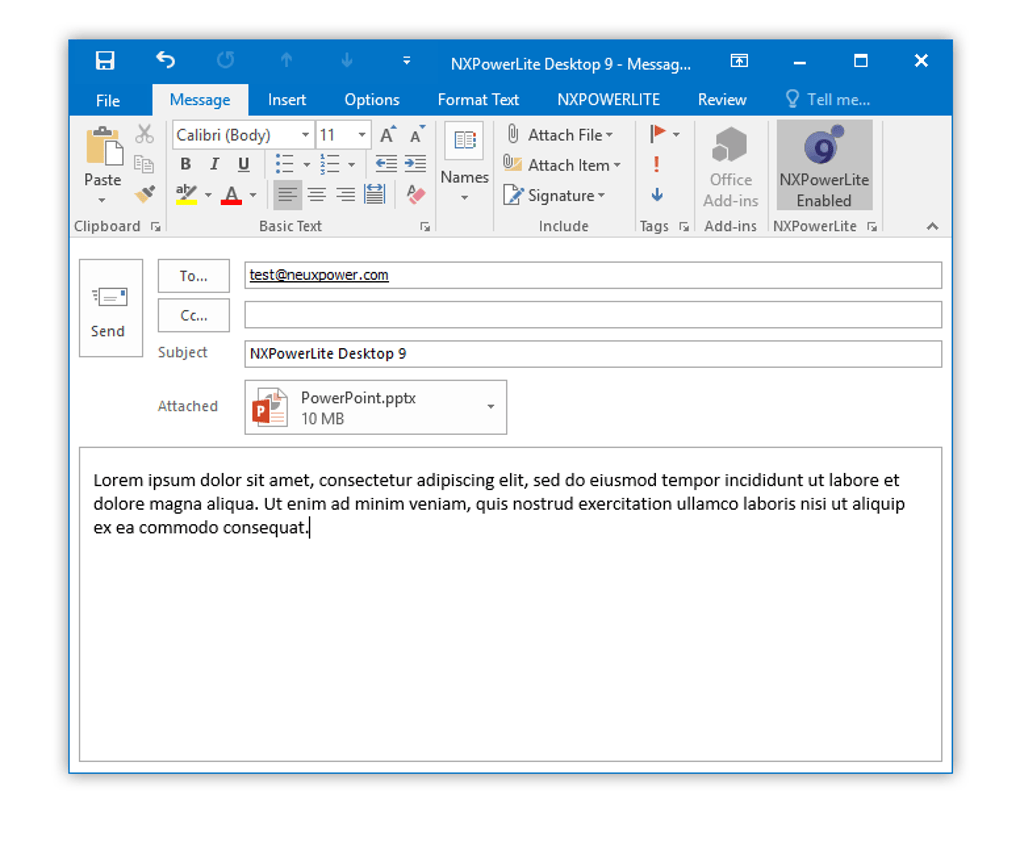1020x850 pixels.
Task: Click the test@neuxpower.com recipient
Action: 319,275
